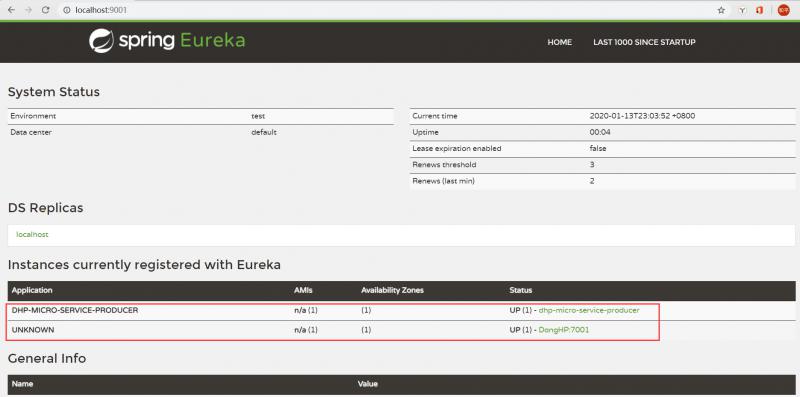
Task: Click the browser forward arrow
Action: pyautogui.click(x=28, y=10)
